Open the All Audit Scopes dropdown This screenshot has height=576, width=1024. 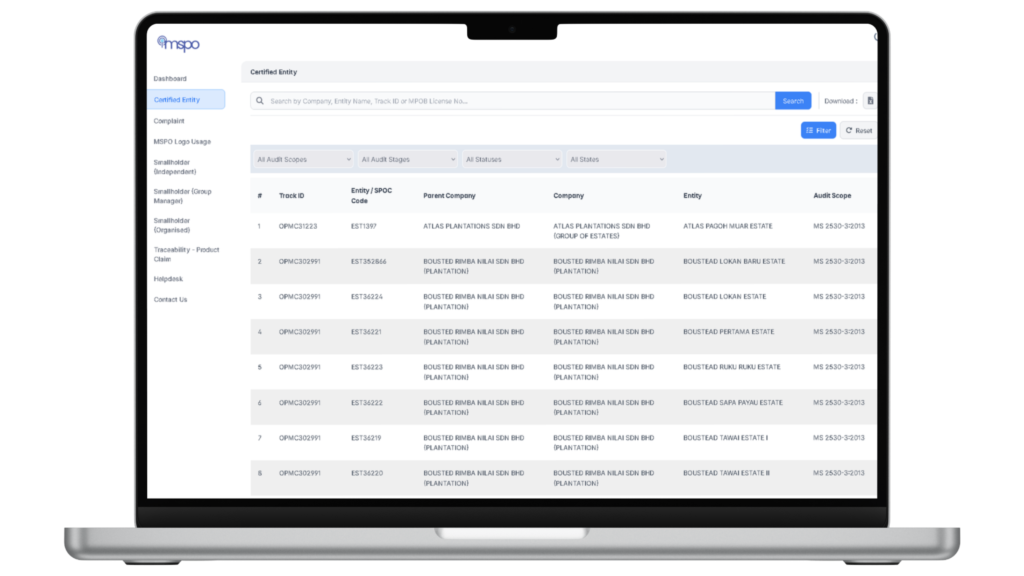[x=302, y=159]
